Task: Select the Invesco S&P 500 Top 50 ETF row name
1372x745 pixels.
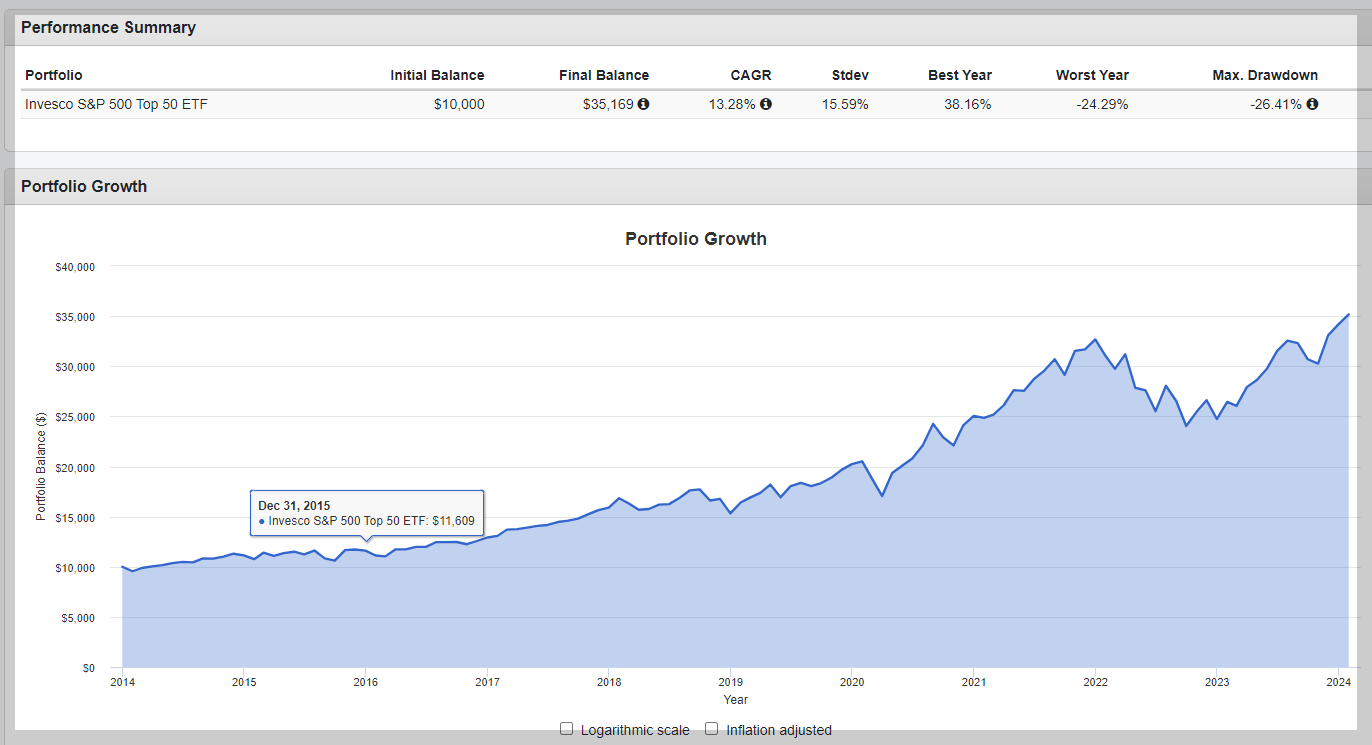Action: (116, 104)
